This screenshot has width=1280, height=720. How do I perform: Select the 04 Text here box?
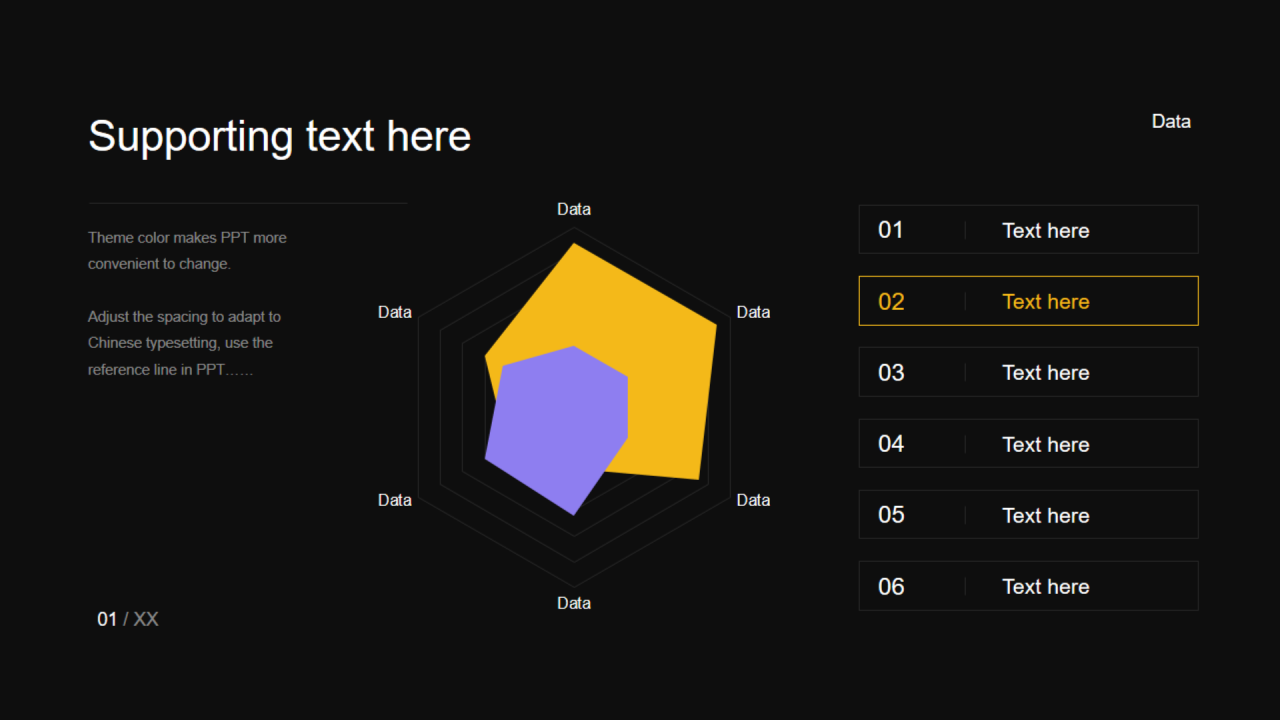click(1028, 443)
